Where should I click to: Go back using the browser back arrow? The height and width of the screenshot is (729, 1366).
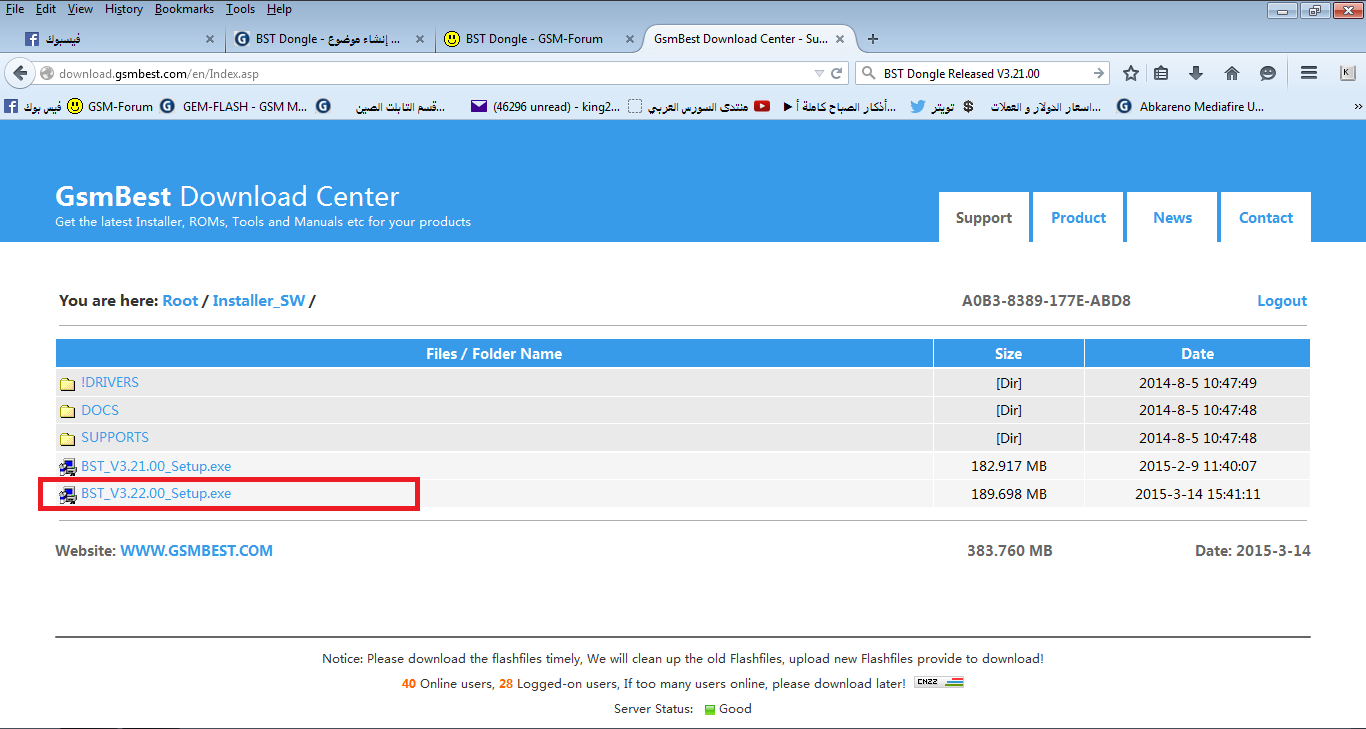tap(20, 73)
